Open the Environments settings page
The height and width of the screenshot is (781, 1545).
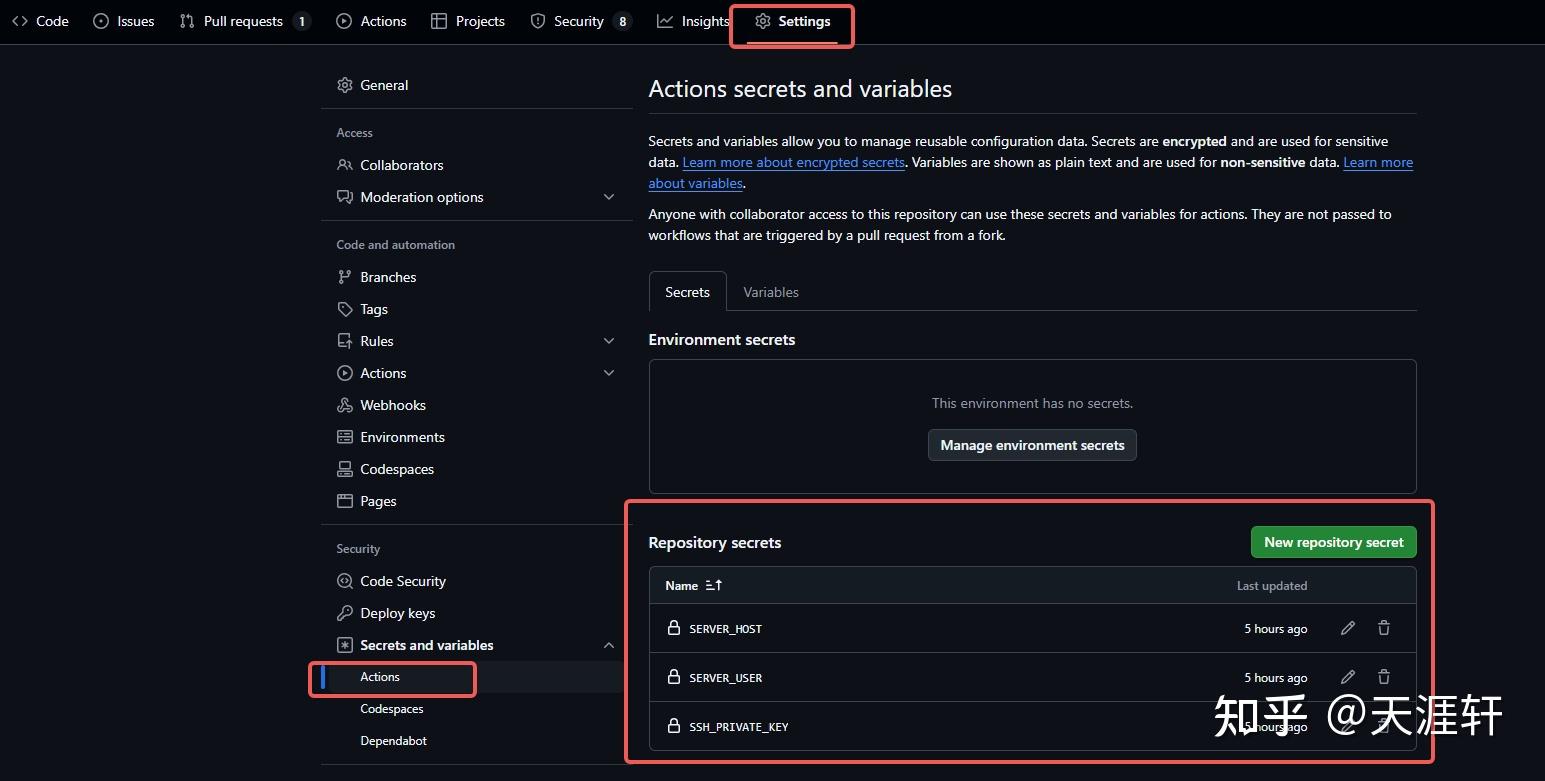[x=402, y=437]
